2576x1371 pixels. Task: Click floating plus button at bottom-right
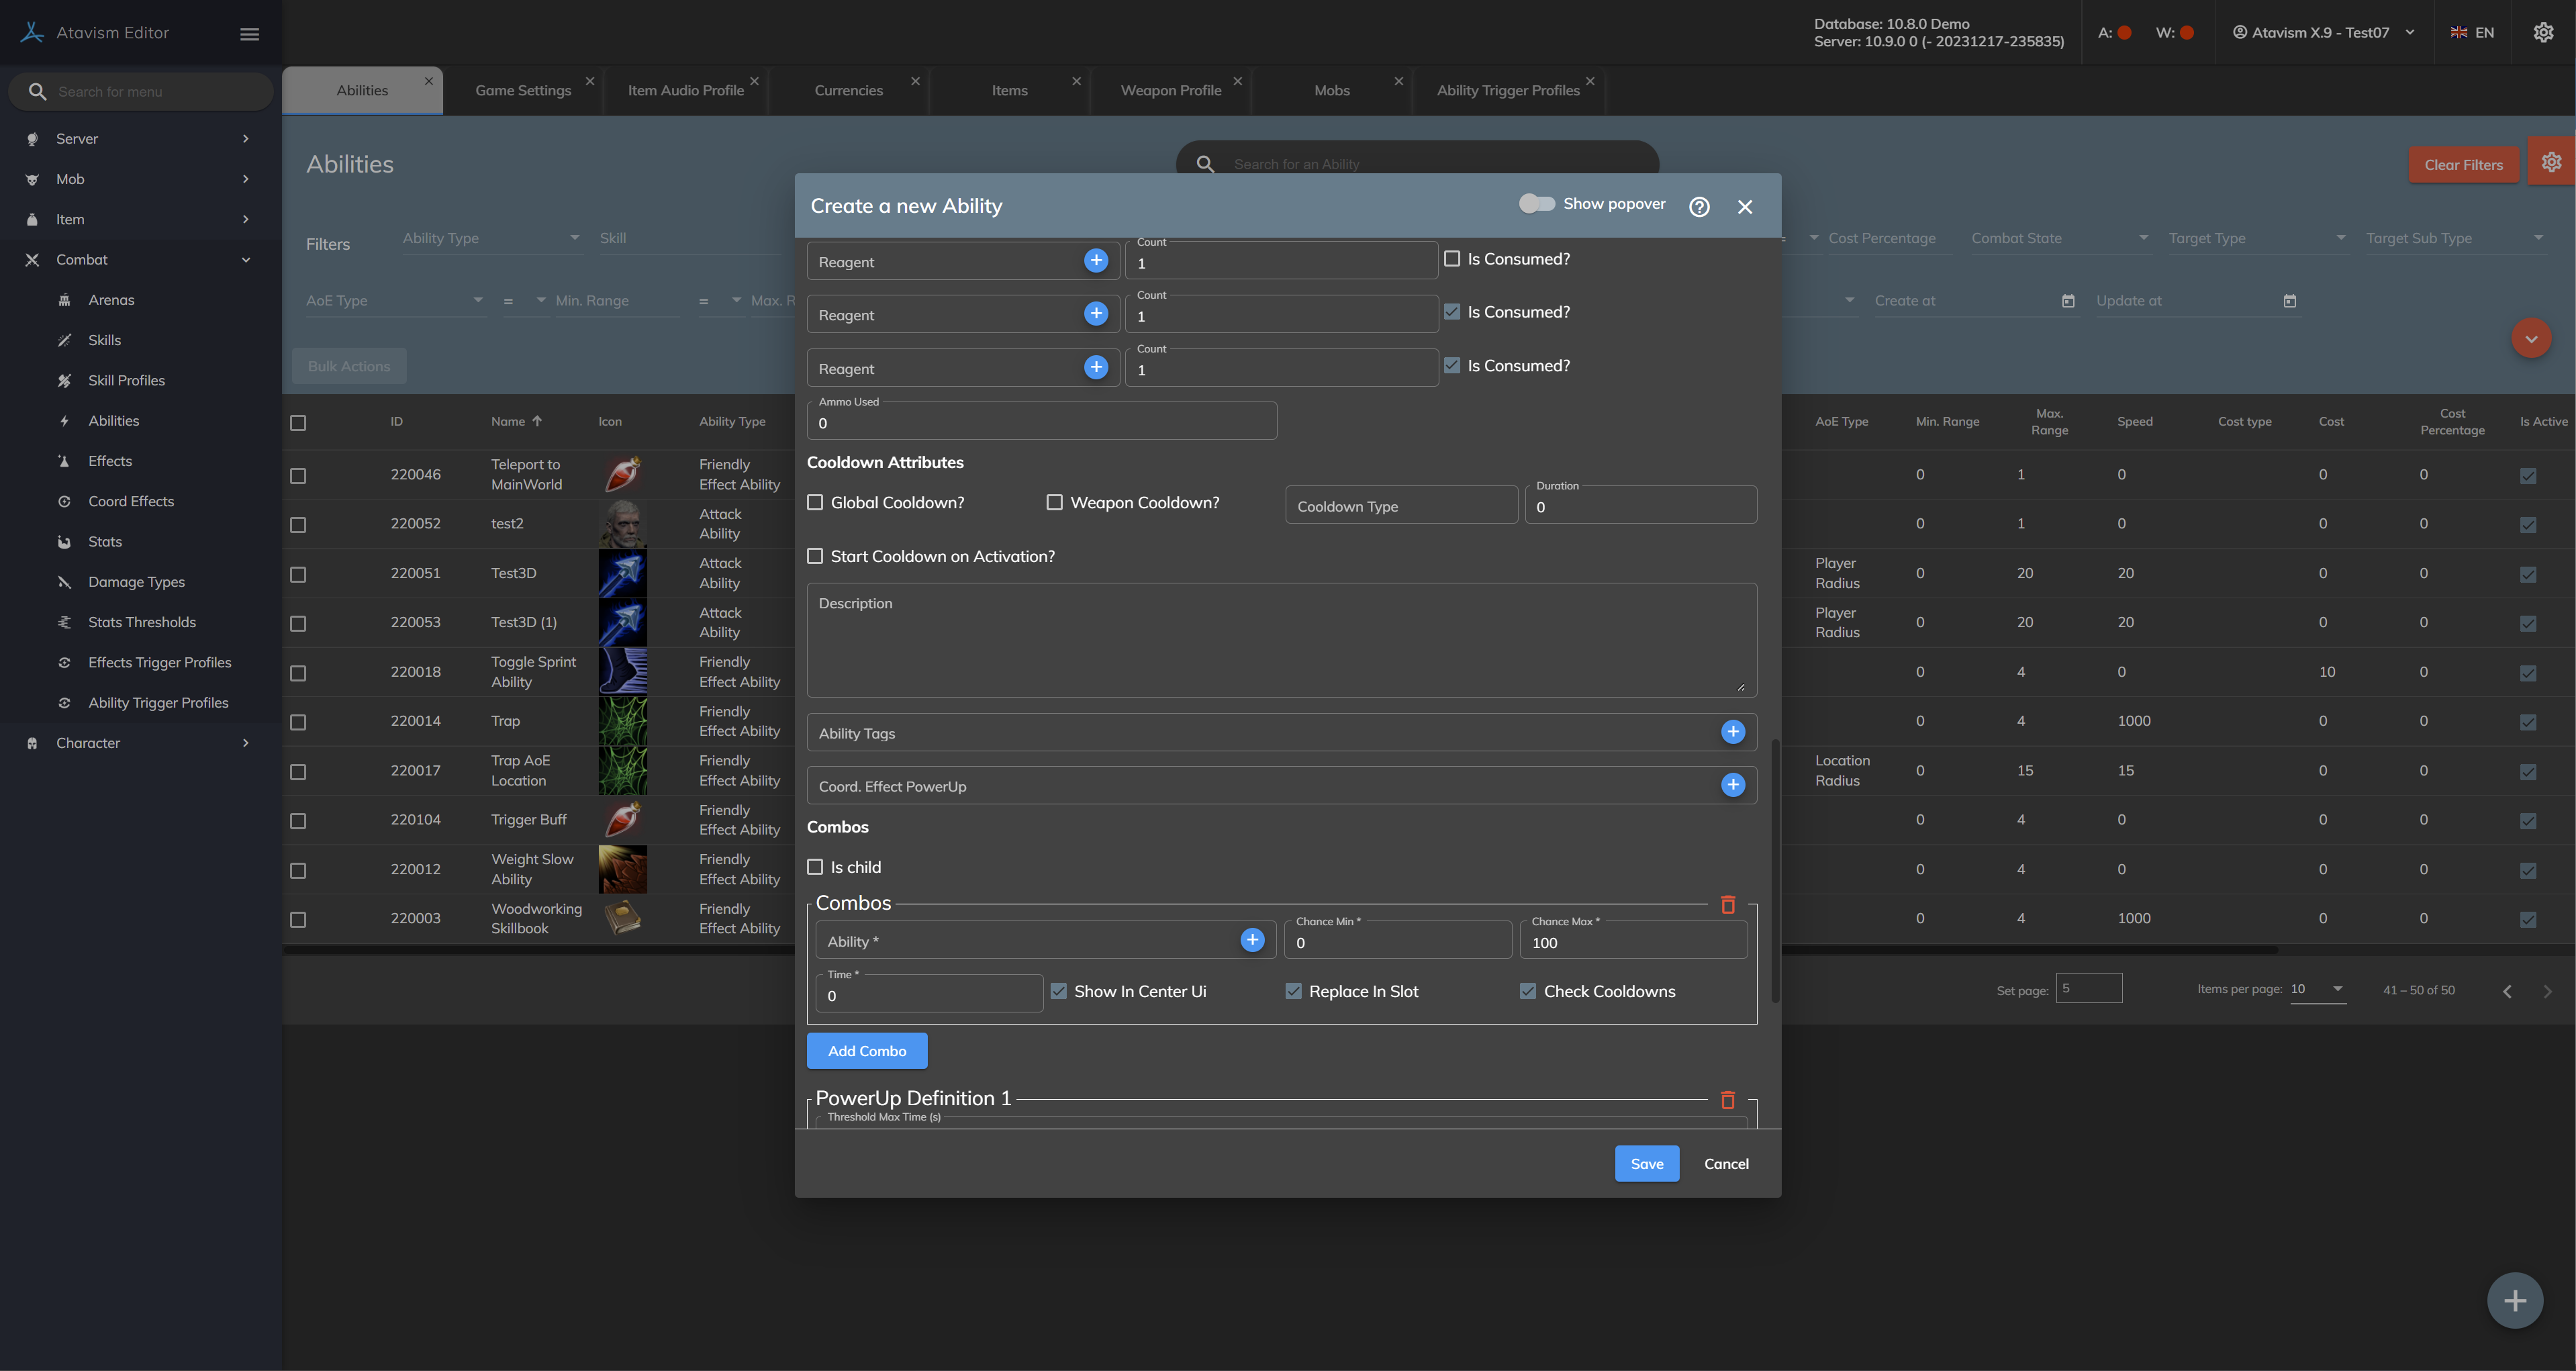pyautogui.click(x=2514, y=1300)
